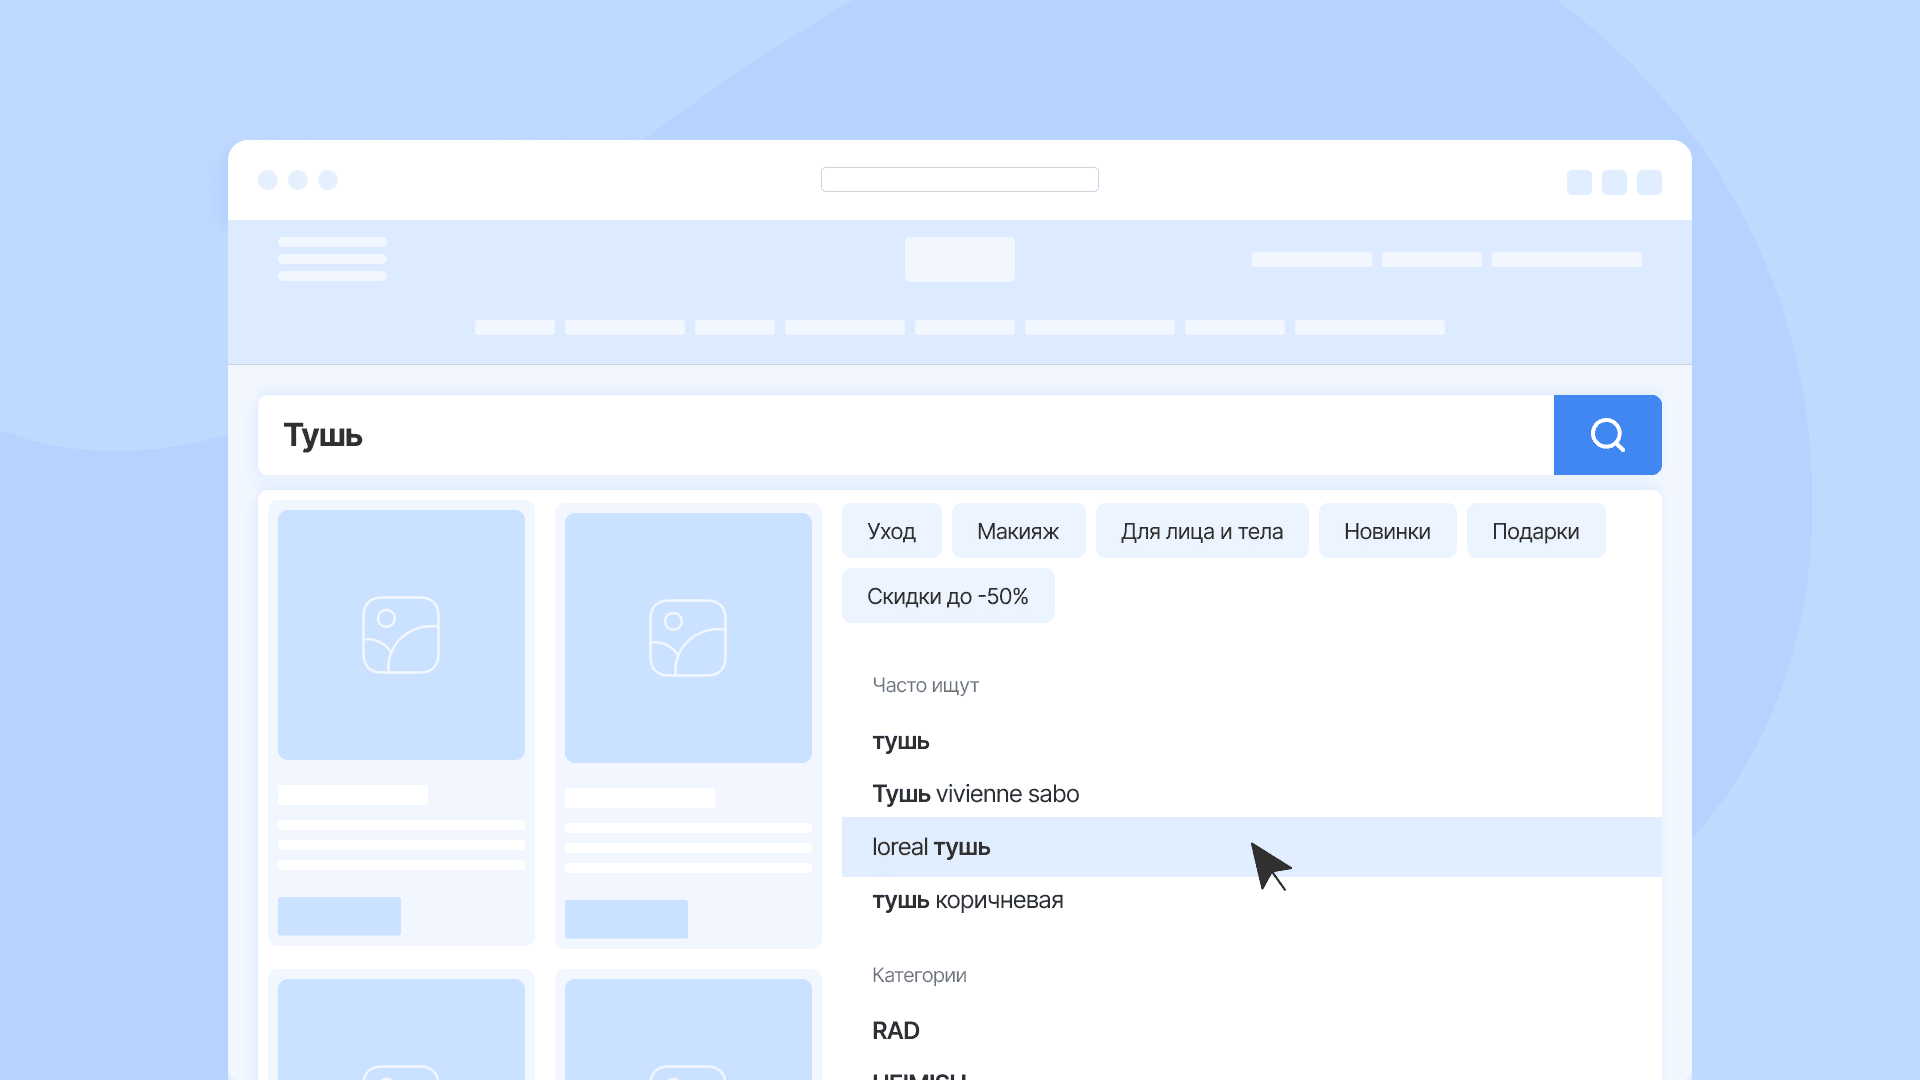
Task: Choose the Для лица и тела chip
Action: (1202, 531)
